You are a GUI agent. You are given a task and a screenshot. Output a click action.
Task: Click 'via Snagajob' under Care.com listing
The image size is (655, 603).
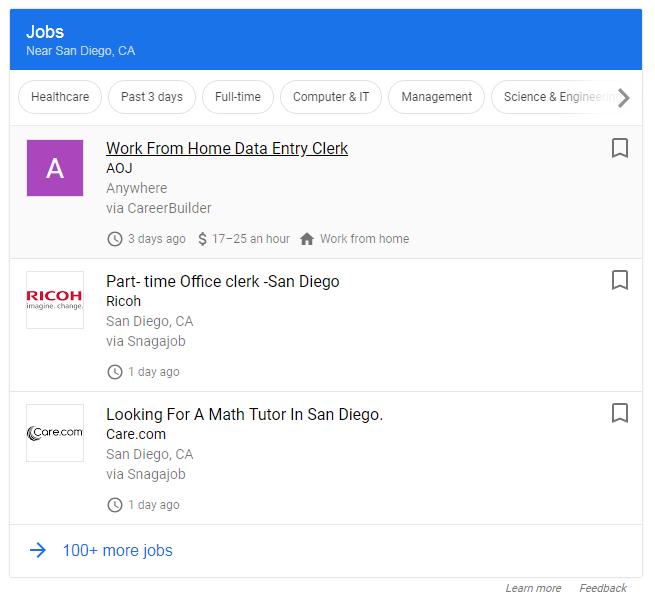click(146, 474)
